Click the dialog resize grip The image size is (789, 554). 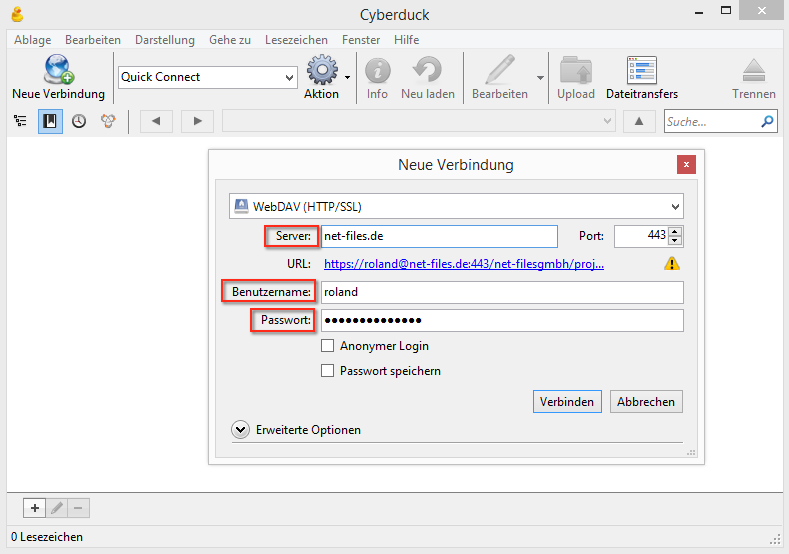pyautogui.click(x=691, y=453)
